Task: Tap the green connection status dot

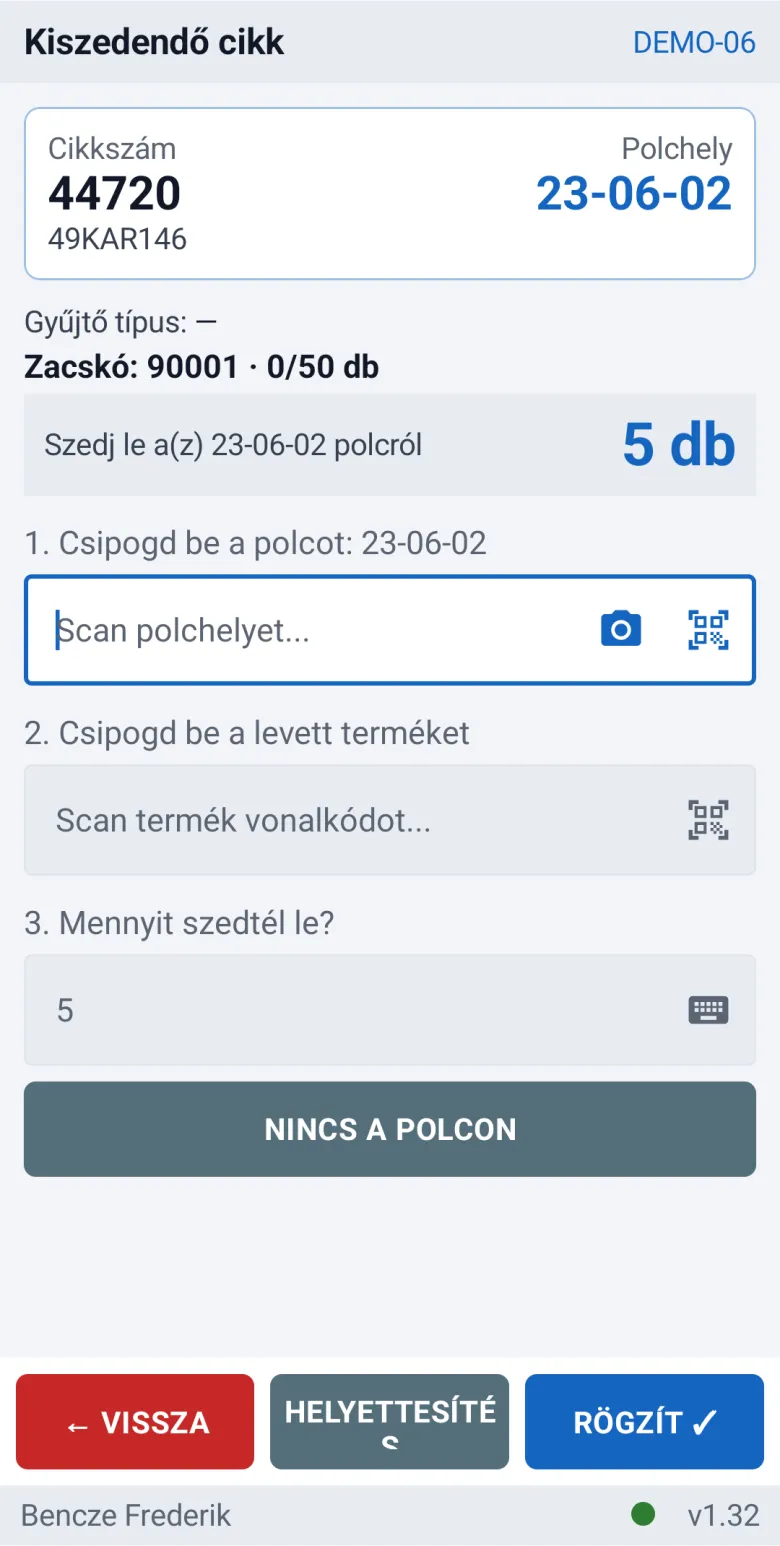Action: (643, 1514)
